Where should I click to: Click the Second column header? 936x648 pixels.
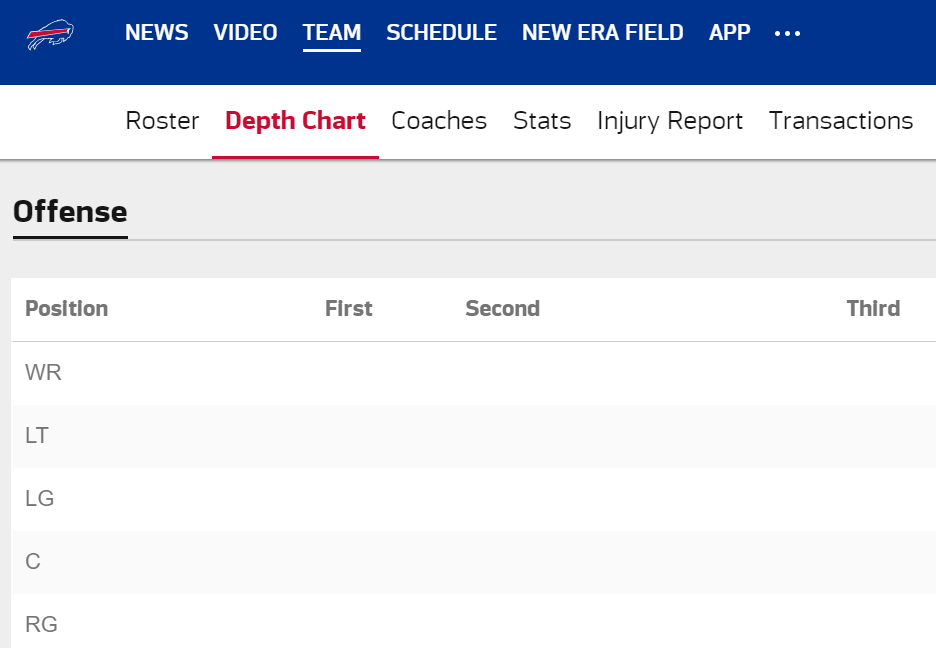502,308
